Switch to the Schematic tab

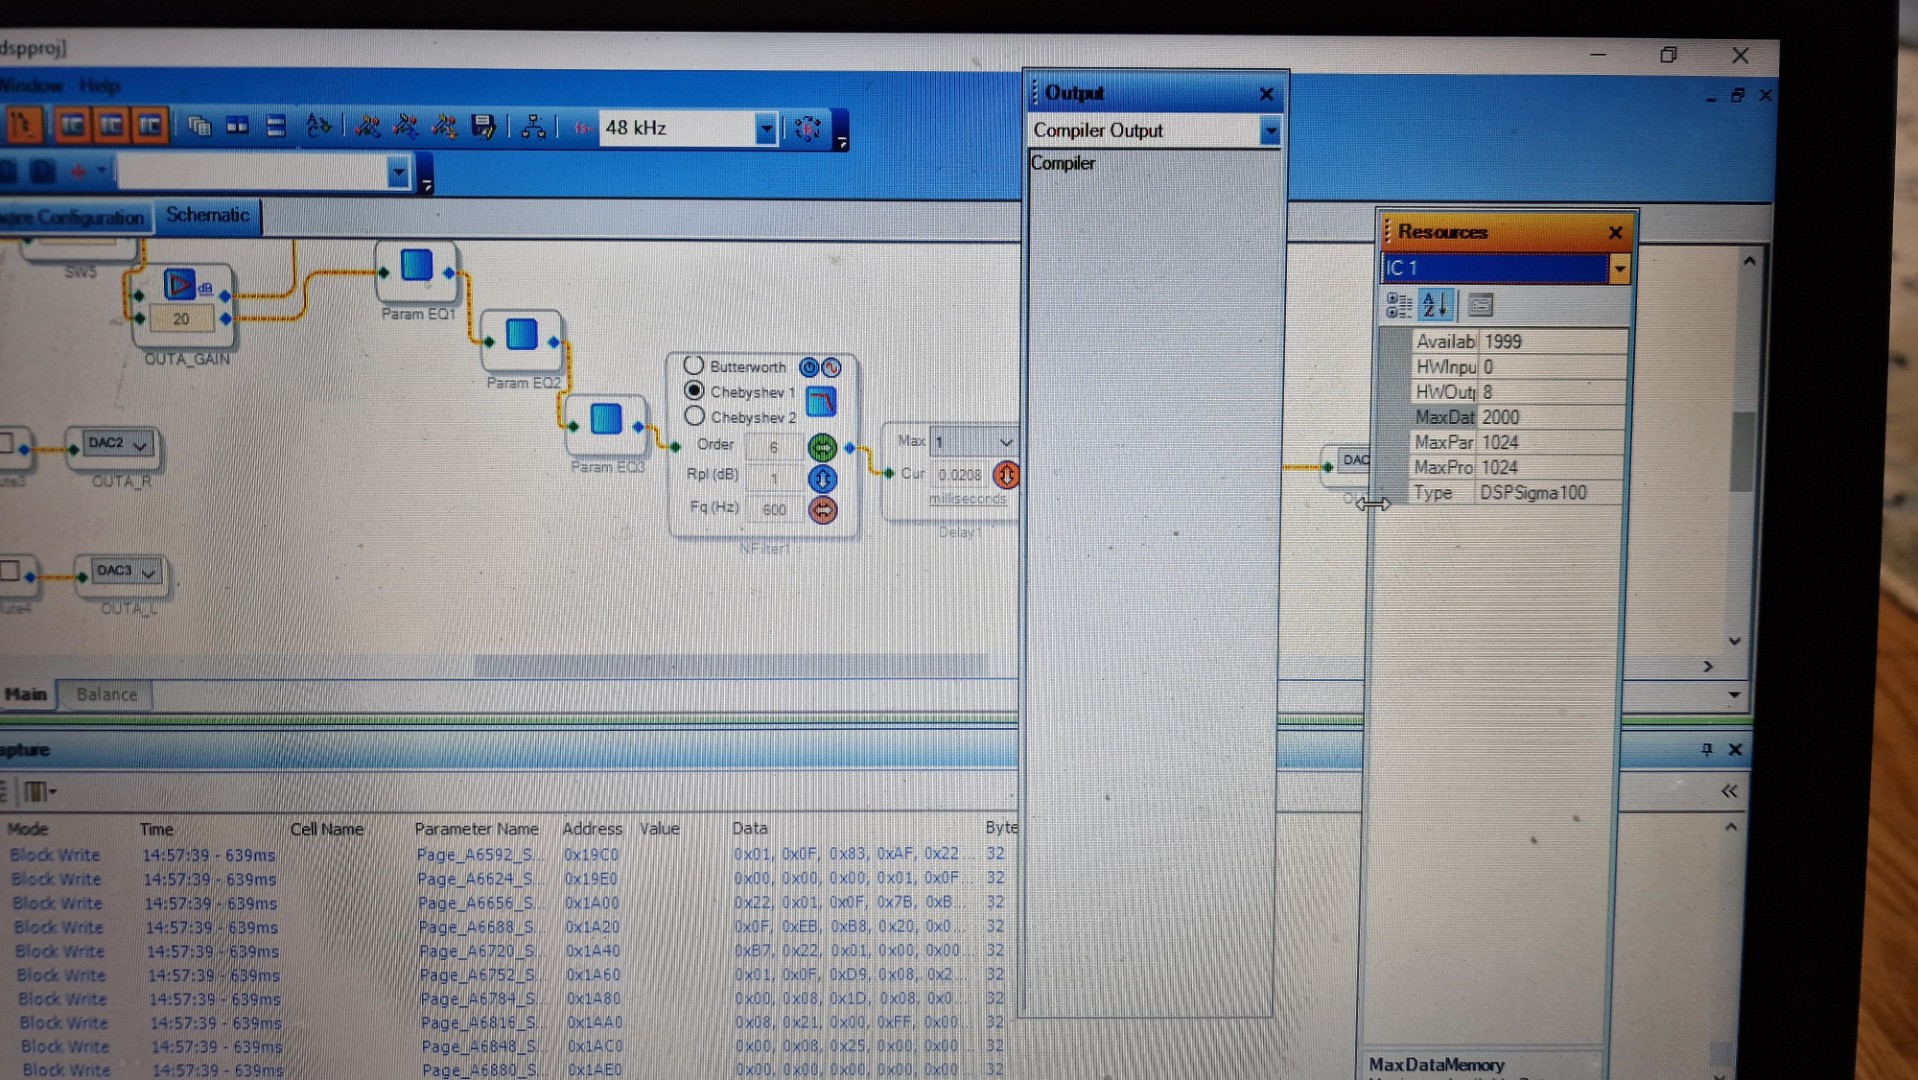point(207,215)
